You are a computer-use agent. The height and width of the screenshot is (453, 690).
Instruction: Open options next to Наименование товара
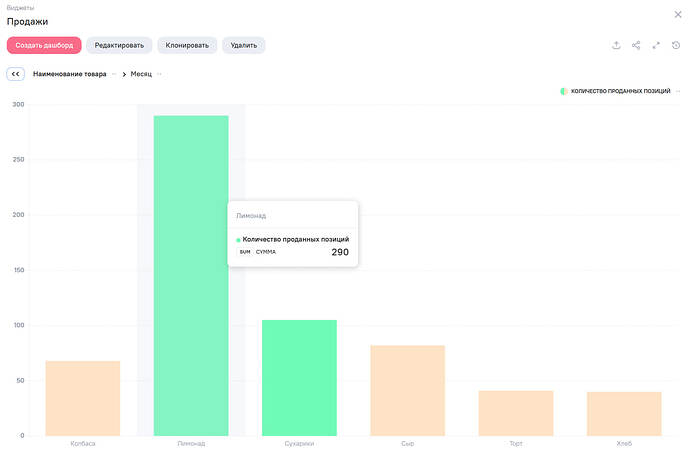point(113,74)
